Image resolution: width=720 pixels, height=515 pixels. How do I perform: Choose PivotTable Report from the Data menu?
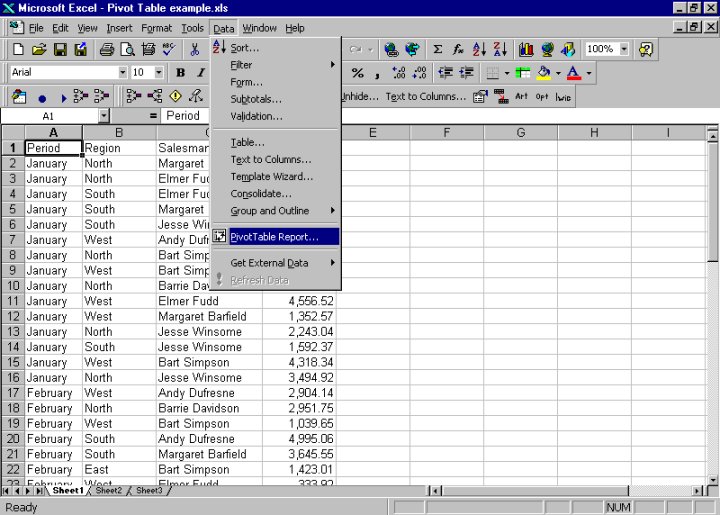click(276, 237)
